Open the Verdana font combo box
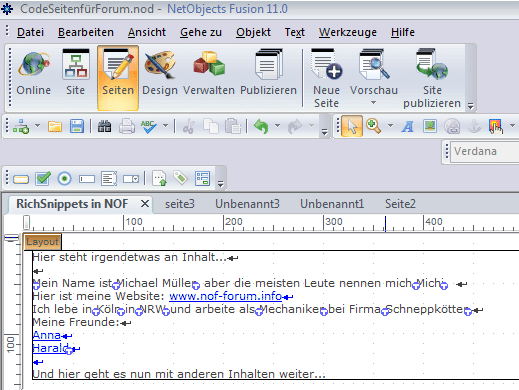The width and height of the screenshot is (519, 390). (484, 152)
